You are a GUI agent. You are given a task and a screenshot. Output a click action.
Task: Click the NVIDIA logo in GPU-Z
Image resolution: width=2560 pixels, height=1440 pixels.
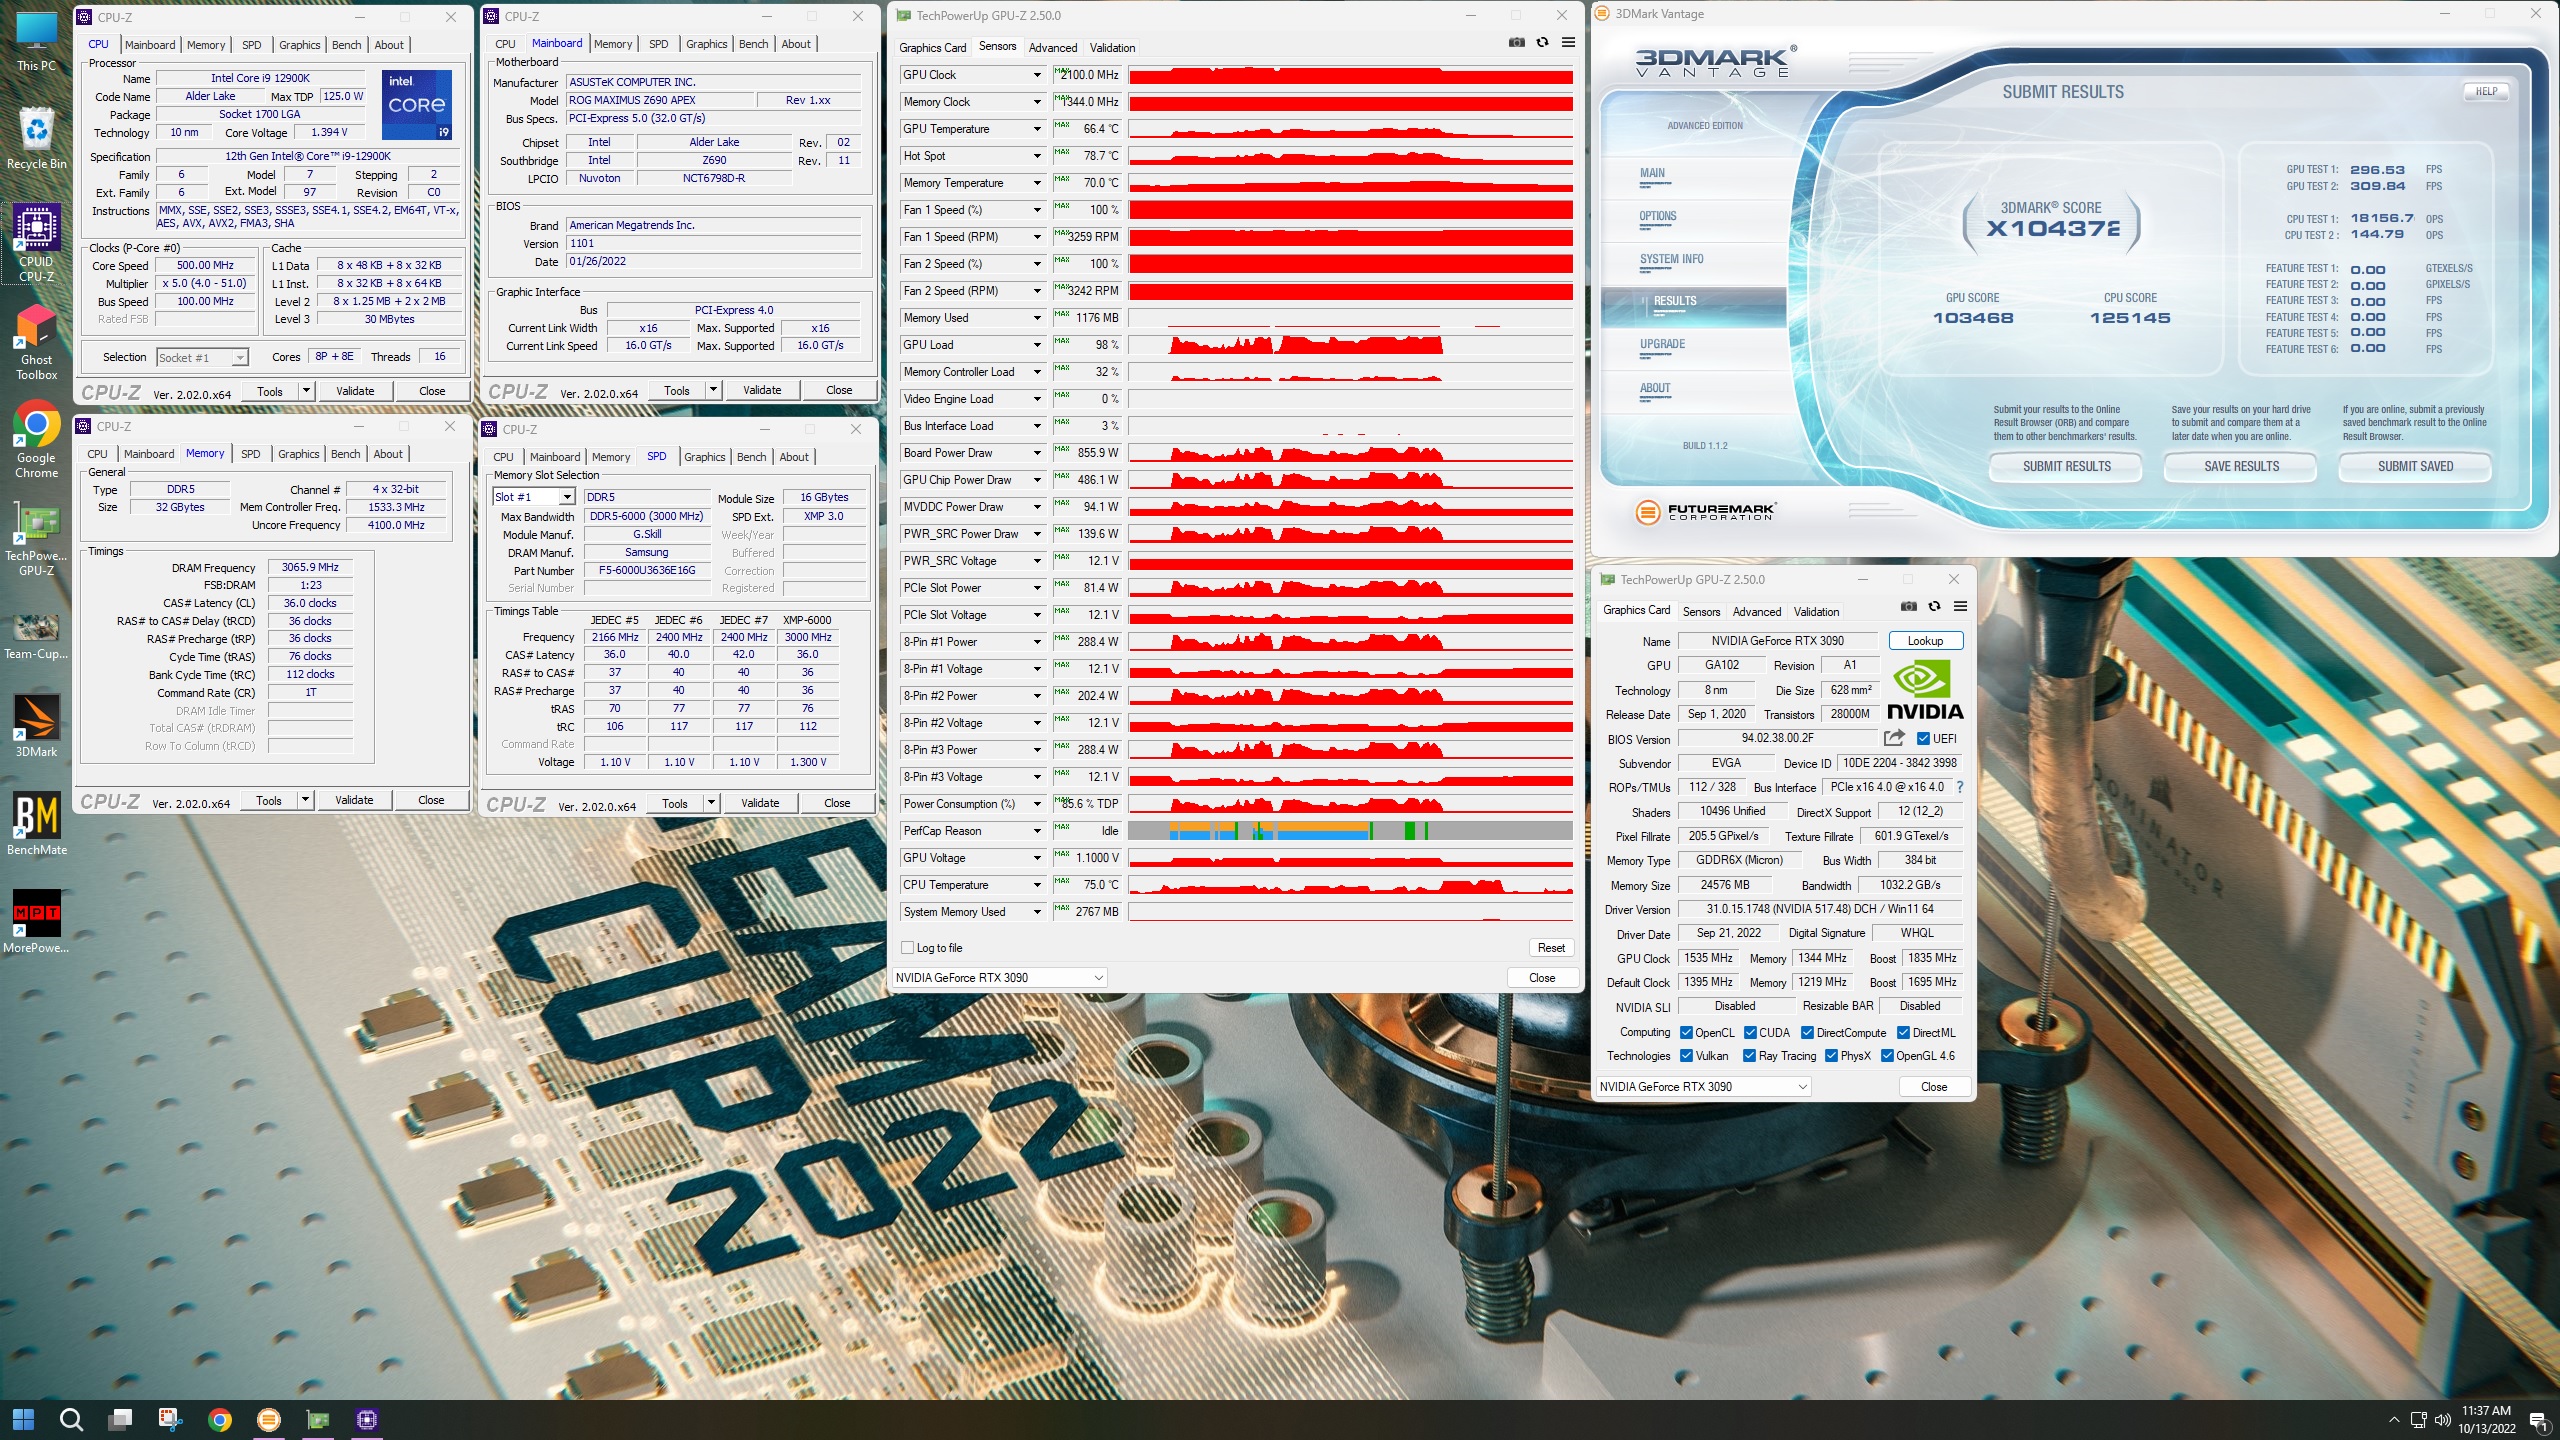pyautogui.click(x=1925, y=690)
